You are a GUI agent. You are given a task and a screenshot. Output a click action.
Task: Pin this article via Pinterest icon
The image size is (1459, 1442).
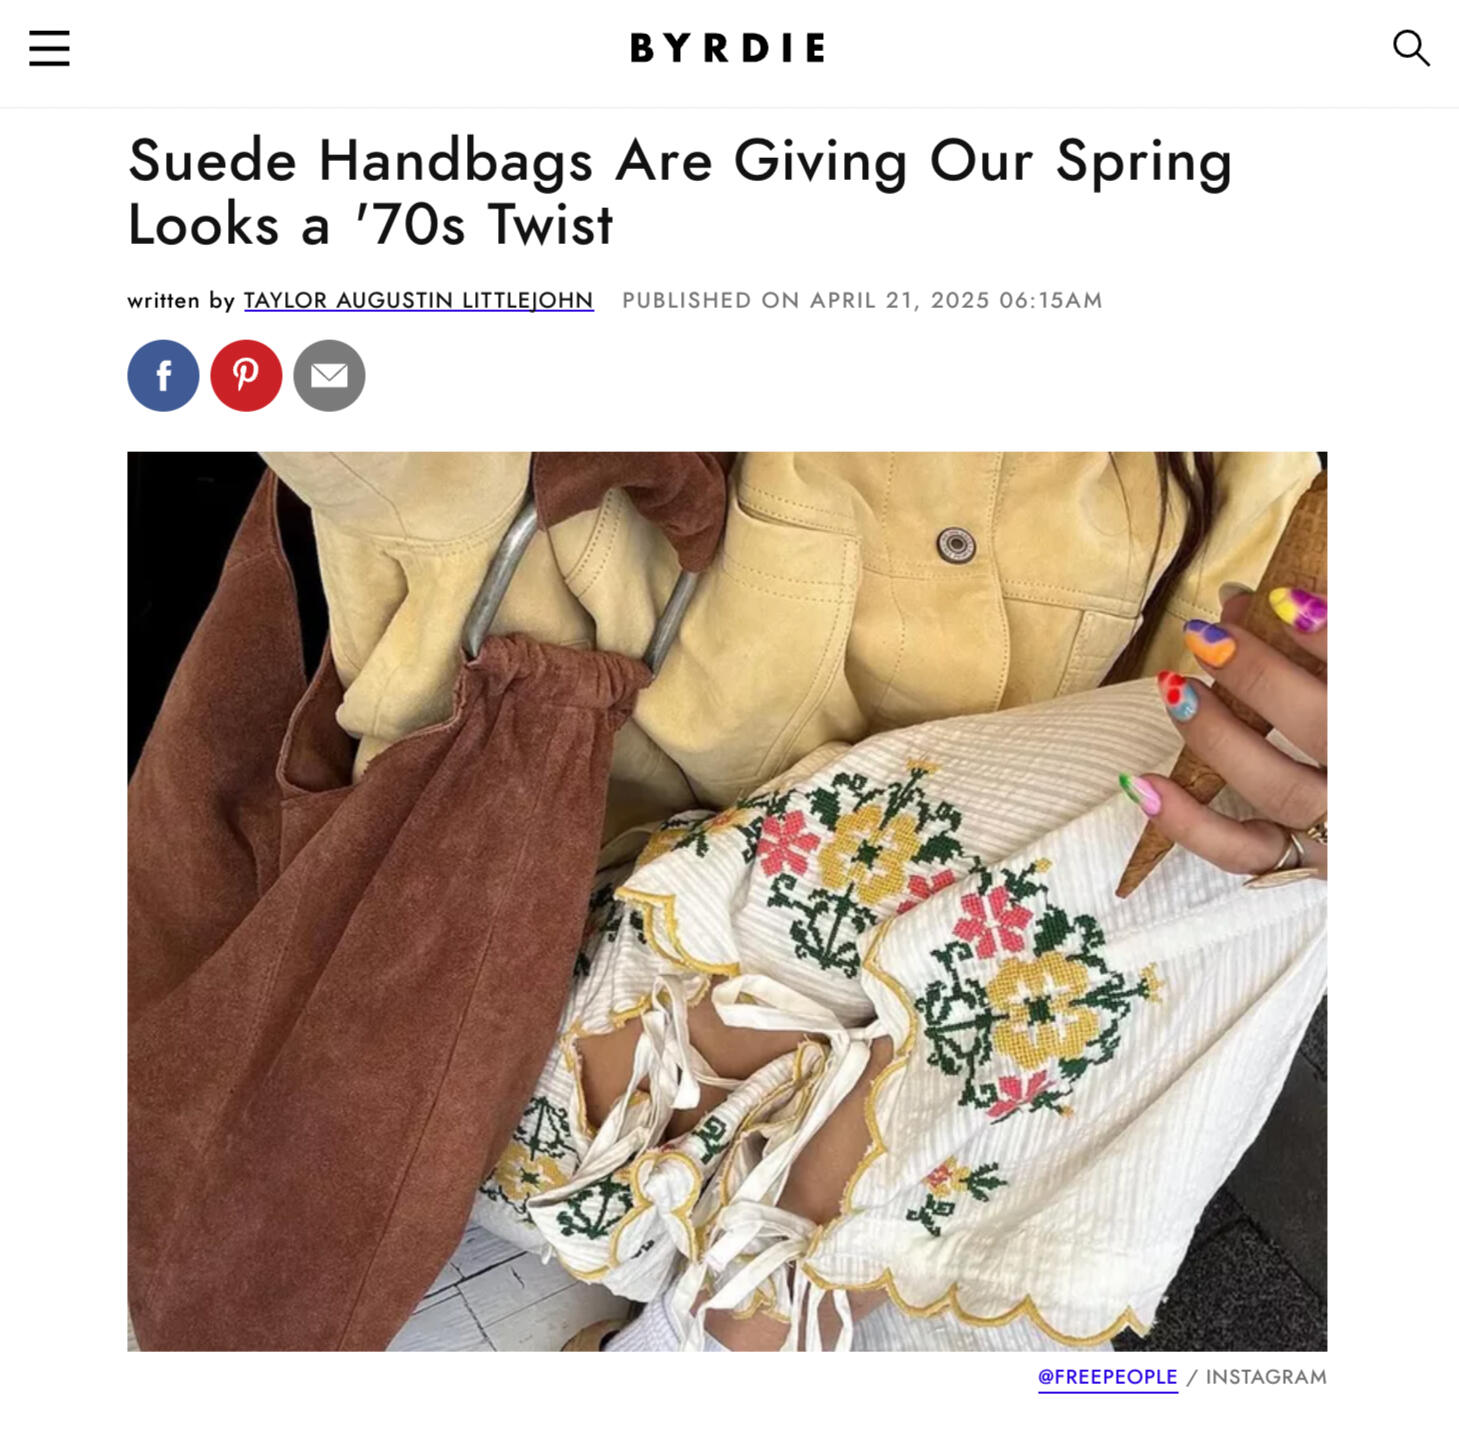click(246, 375)
